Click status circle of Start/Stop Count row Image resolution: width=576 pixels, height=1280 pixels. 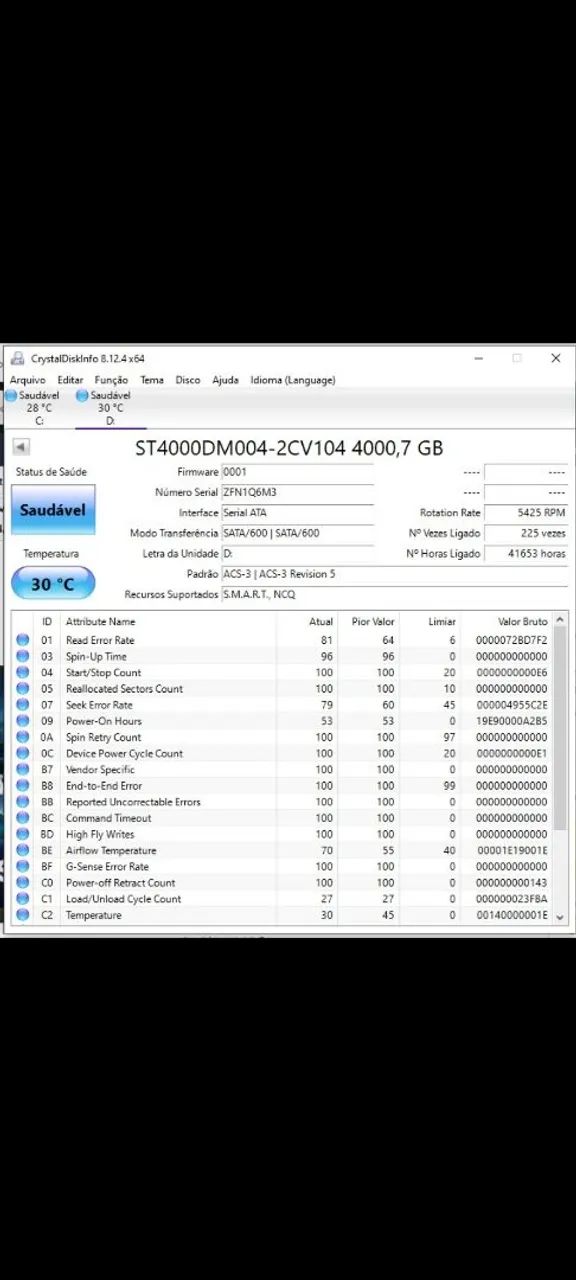pos(23,672)
